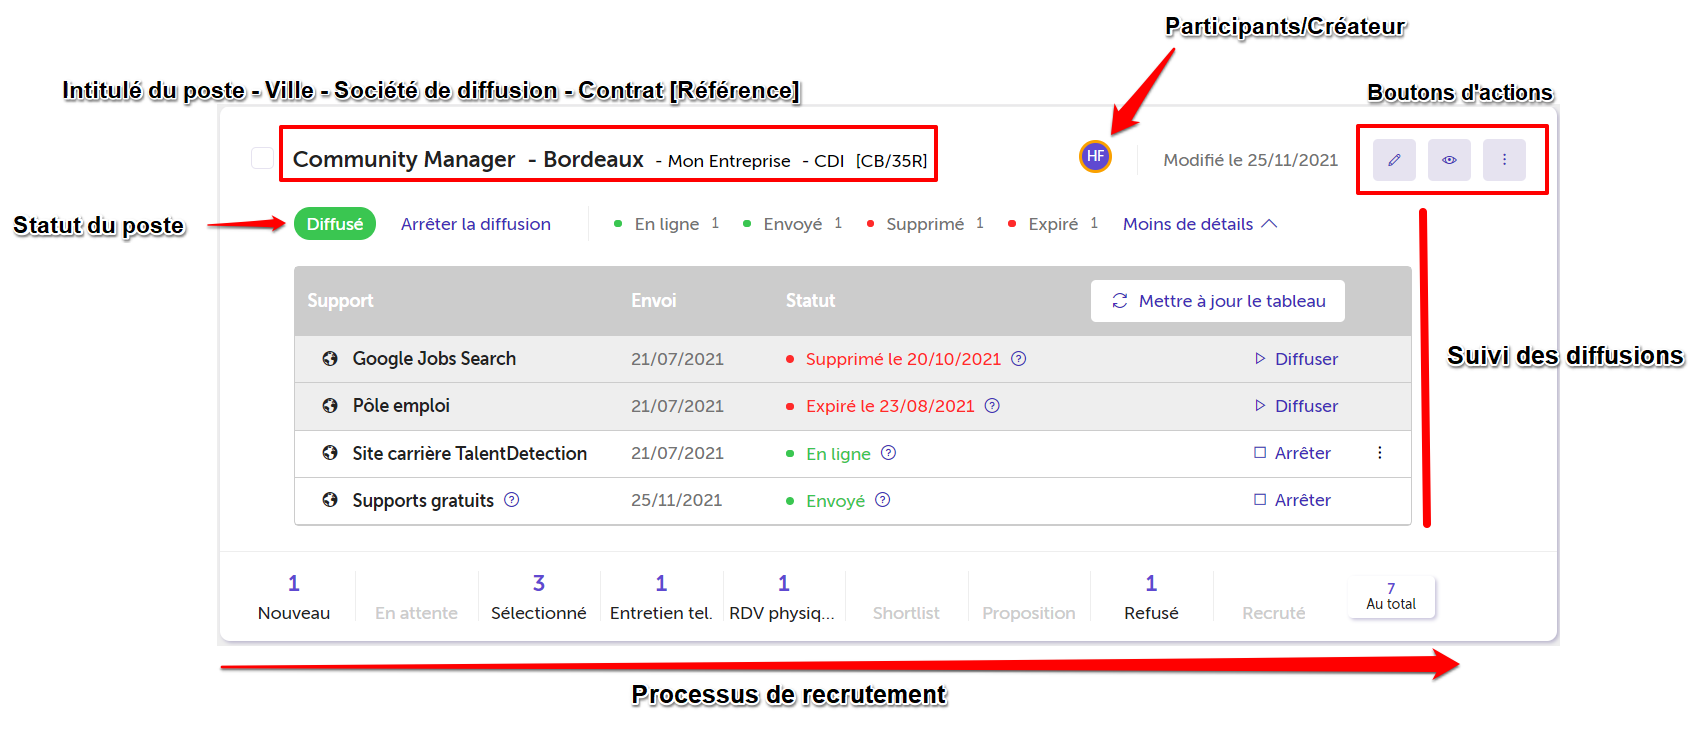The width and height of the screenshot is (1700, 731).
Task: Stop diffusion on Site carrière TalentDetection
Action: pos(1293,453)
